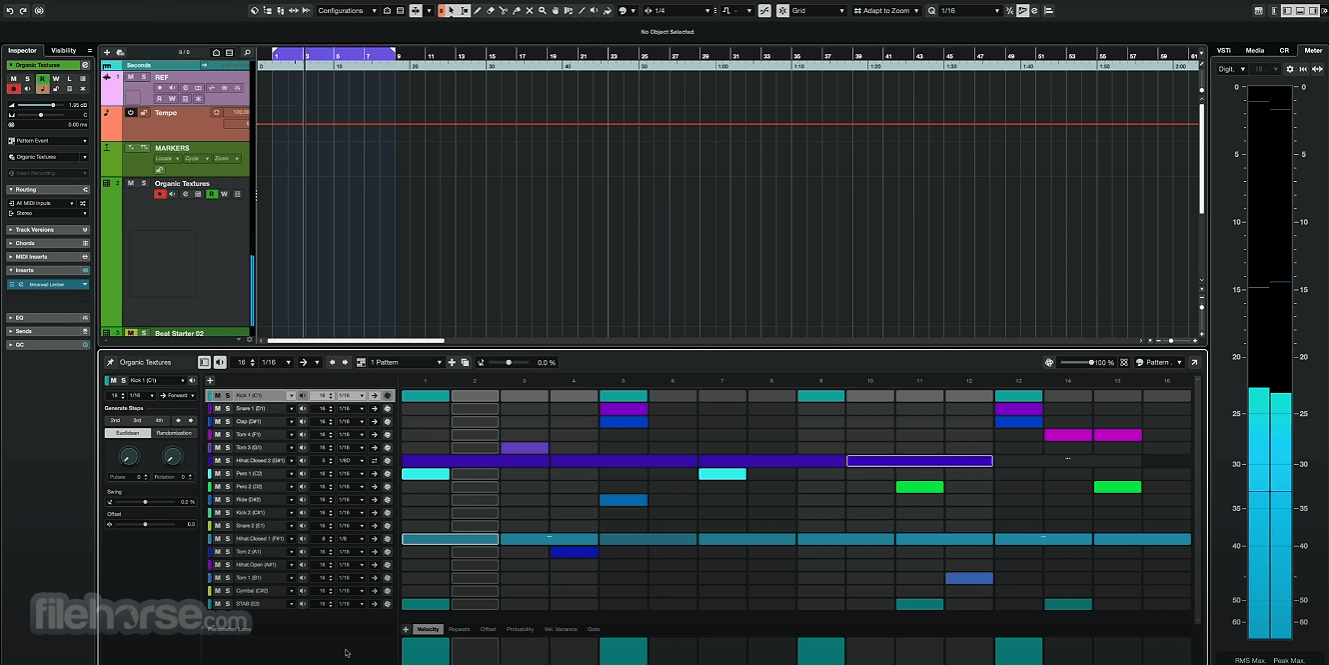Open the Grid snap type dropdown
Viewport: 1329px width, 665px height.
(818, 10)
